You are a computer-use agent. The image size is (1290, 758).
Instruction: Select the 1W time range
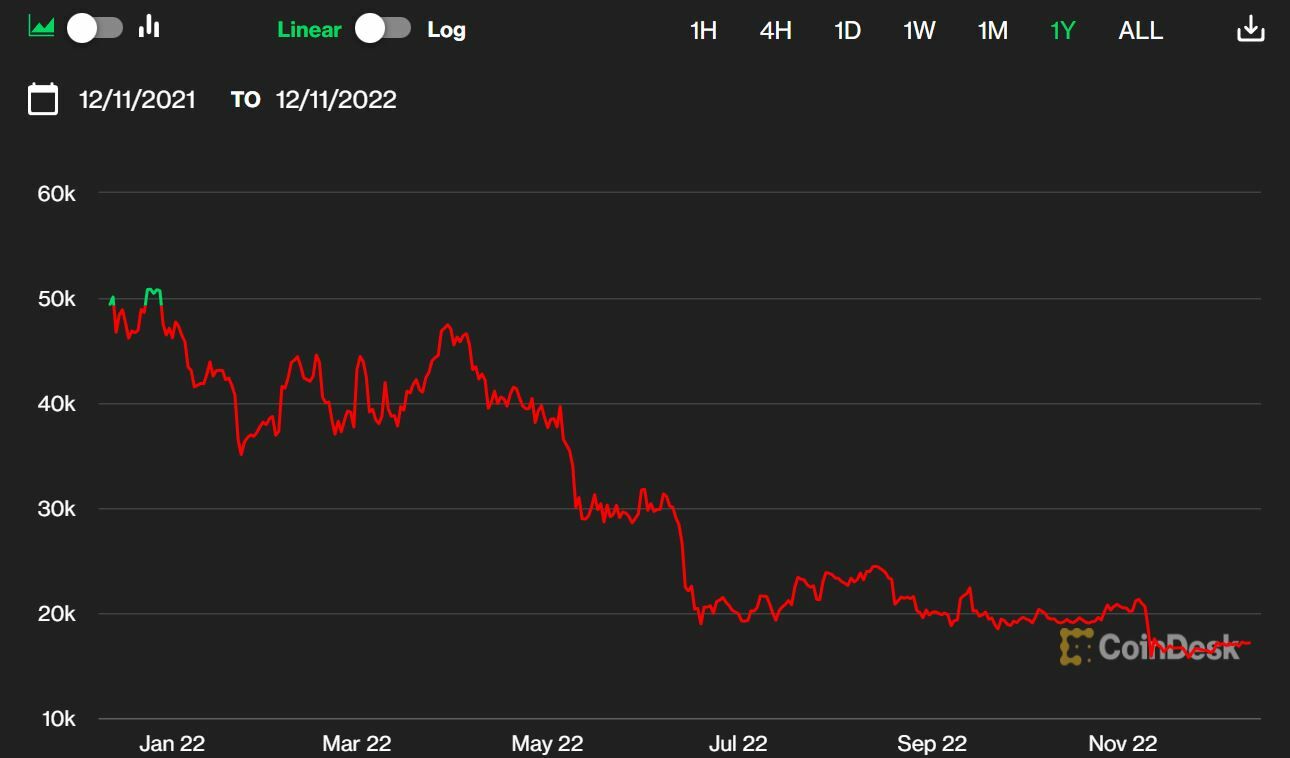[919, 30]
